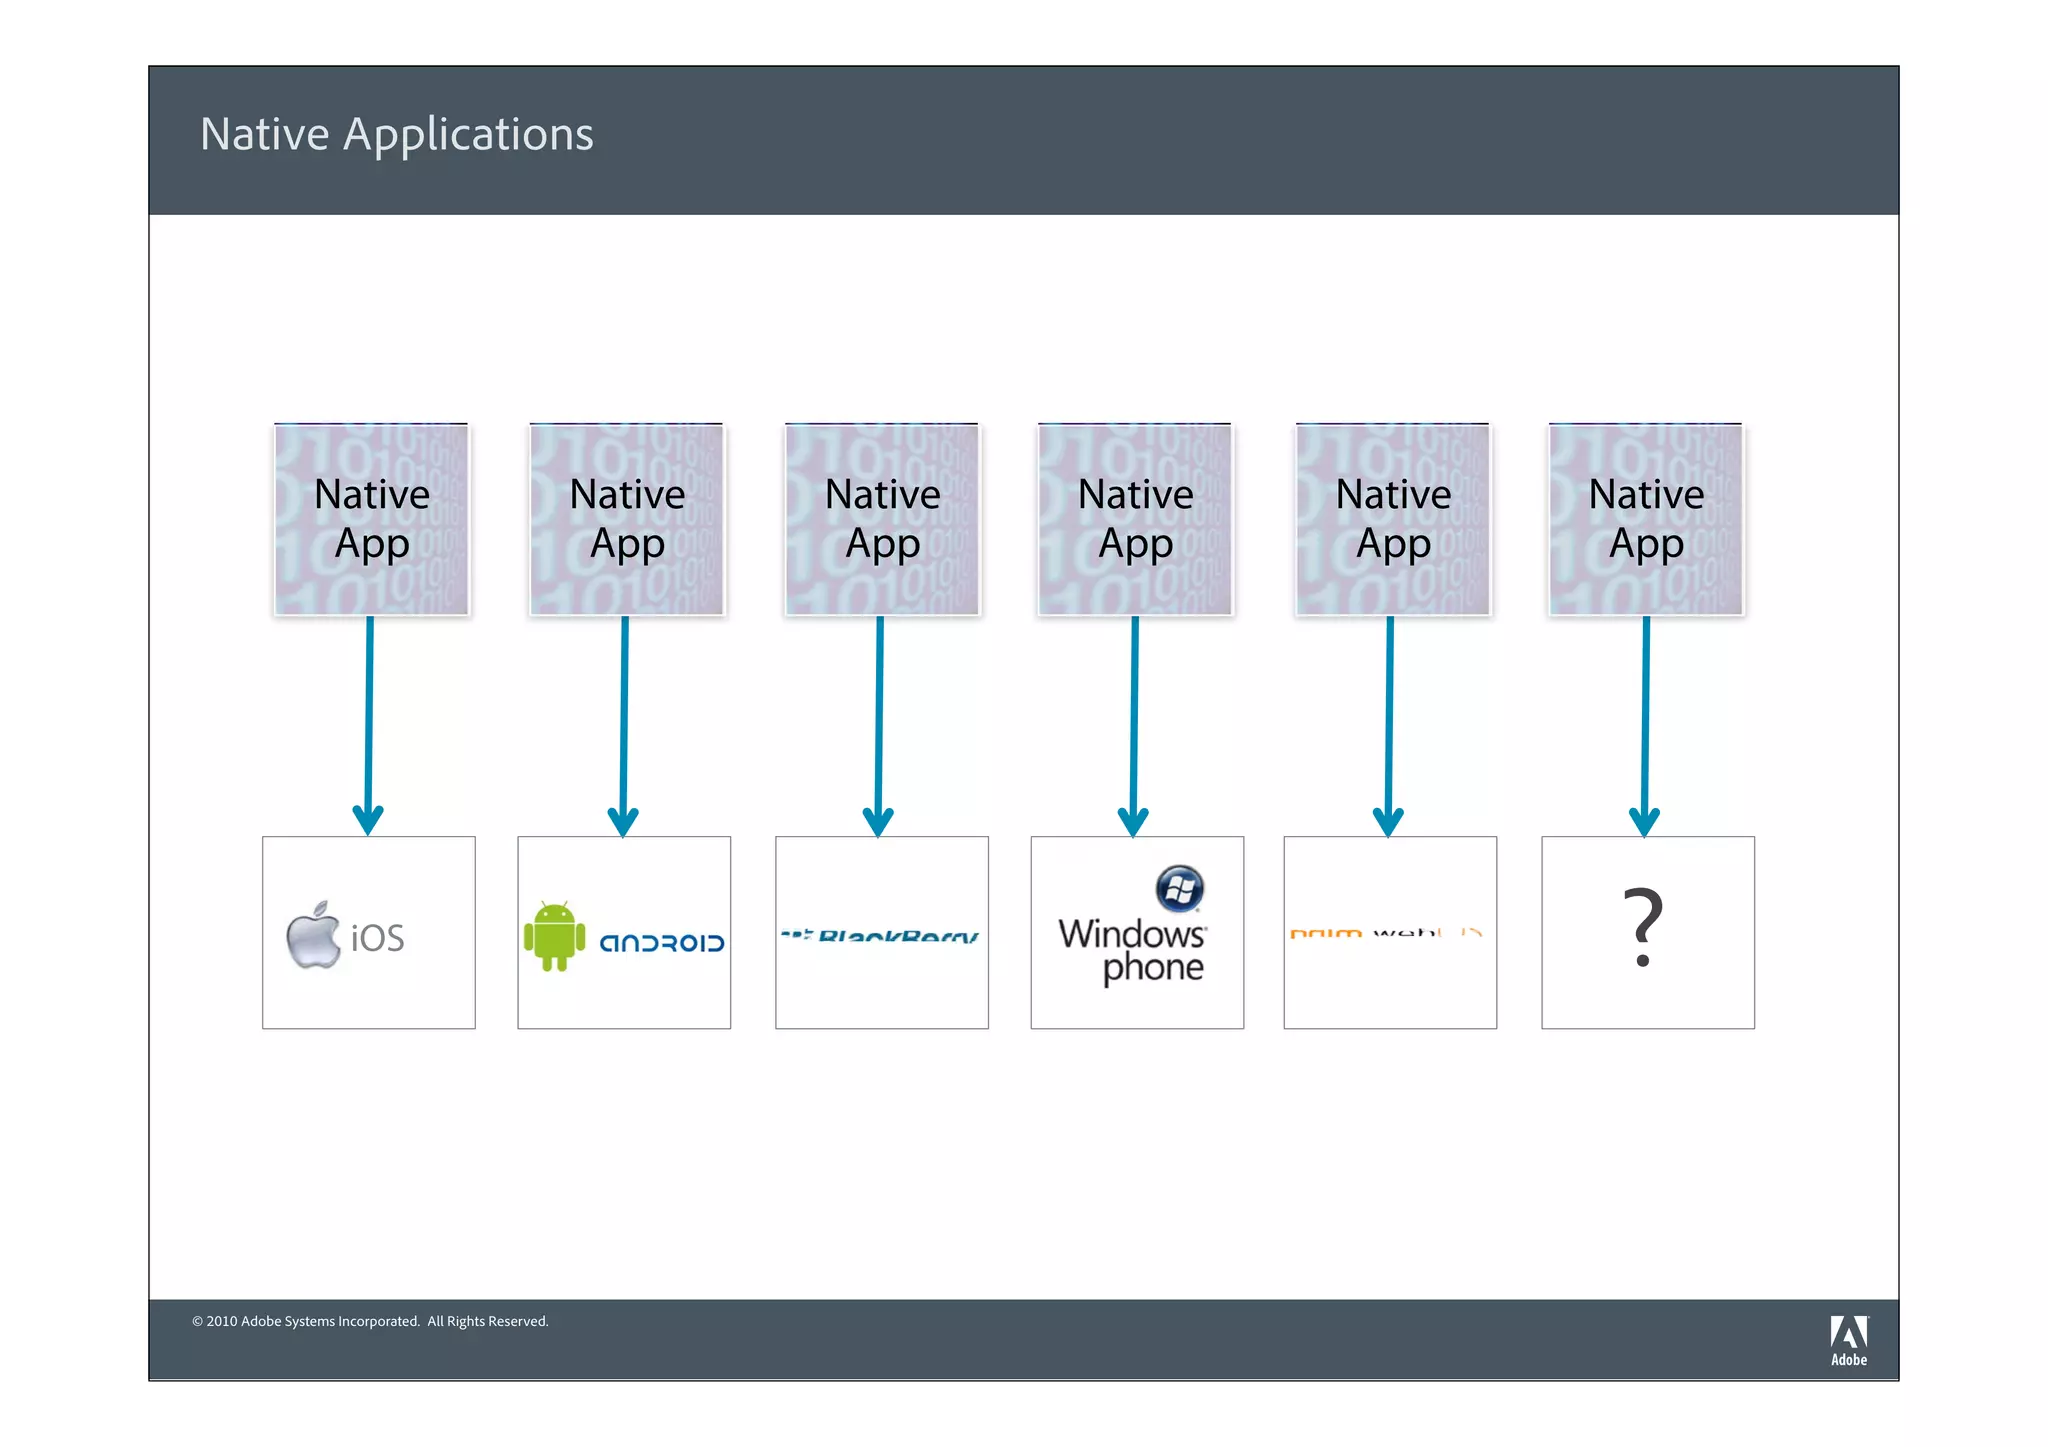The width and height of the screenshot is (2048, 1447).
Task: Click the arrow pointing to the iOS box
Action: [369, 725]
